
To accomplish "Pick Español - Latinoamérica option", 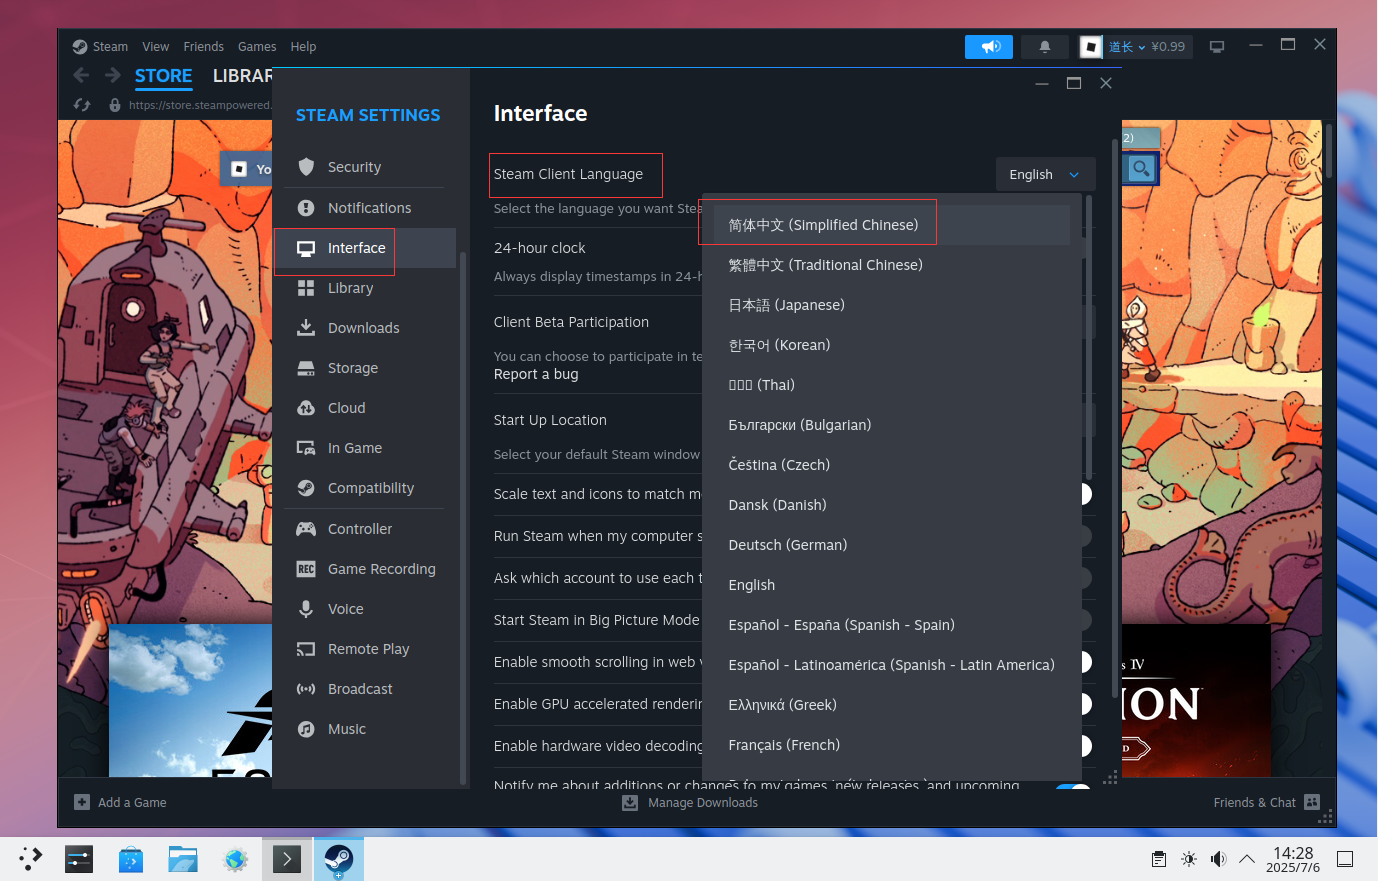I will [892, 665].
